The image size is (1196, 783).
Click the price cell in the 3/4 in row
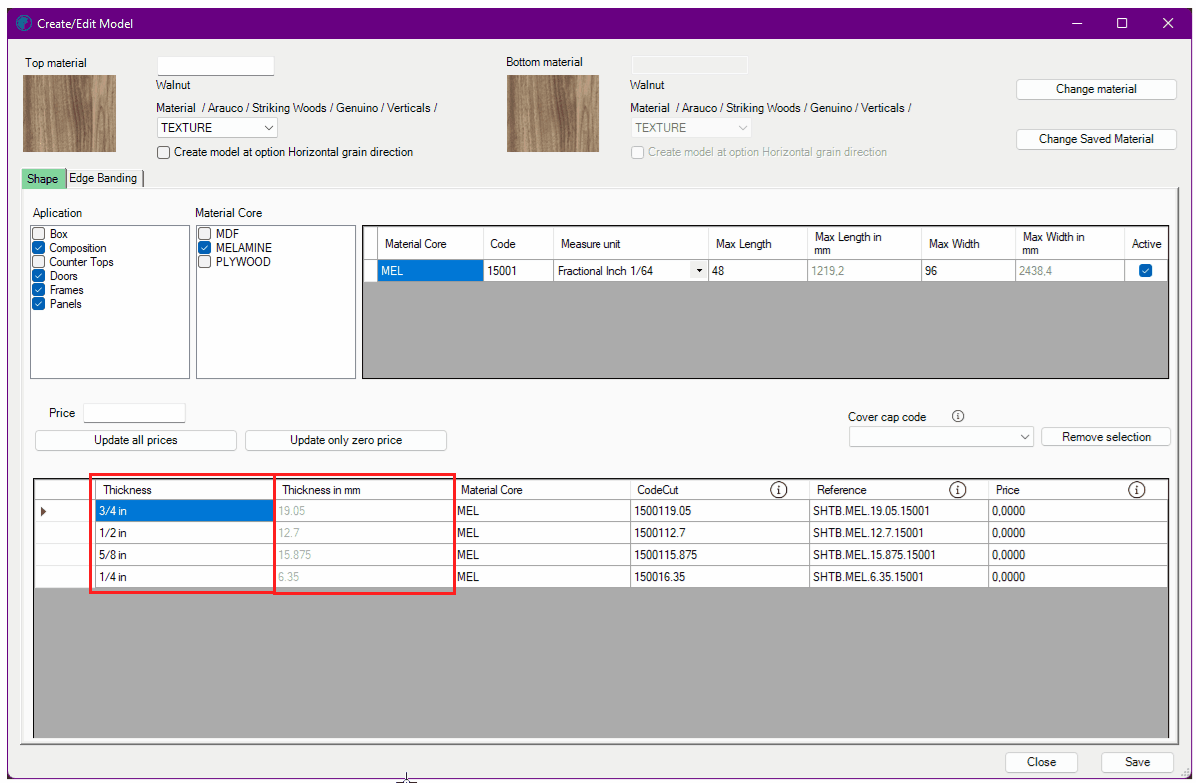click(x=1078, y=511)
